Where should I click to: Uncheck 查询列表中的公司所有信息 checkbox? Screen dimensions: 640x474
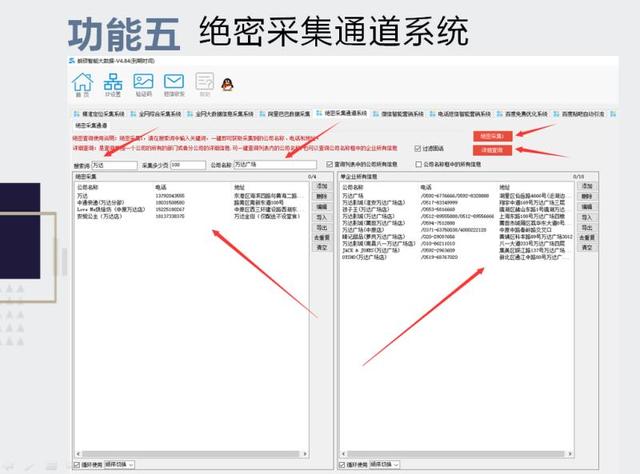click(x=329, y=164)
